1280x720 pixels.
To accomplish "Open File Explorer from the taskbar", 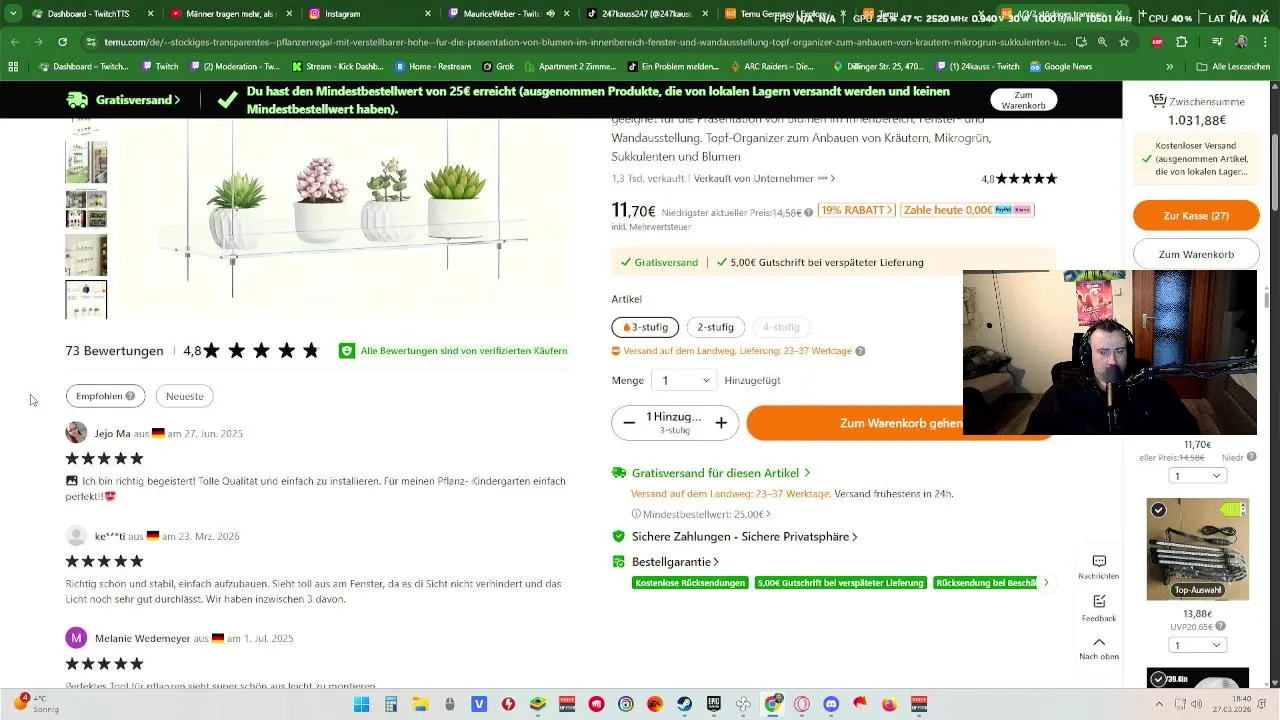I will (x=420, y=704).
